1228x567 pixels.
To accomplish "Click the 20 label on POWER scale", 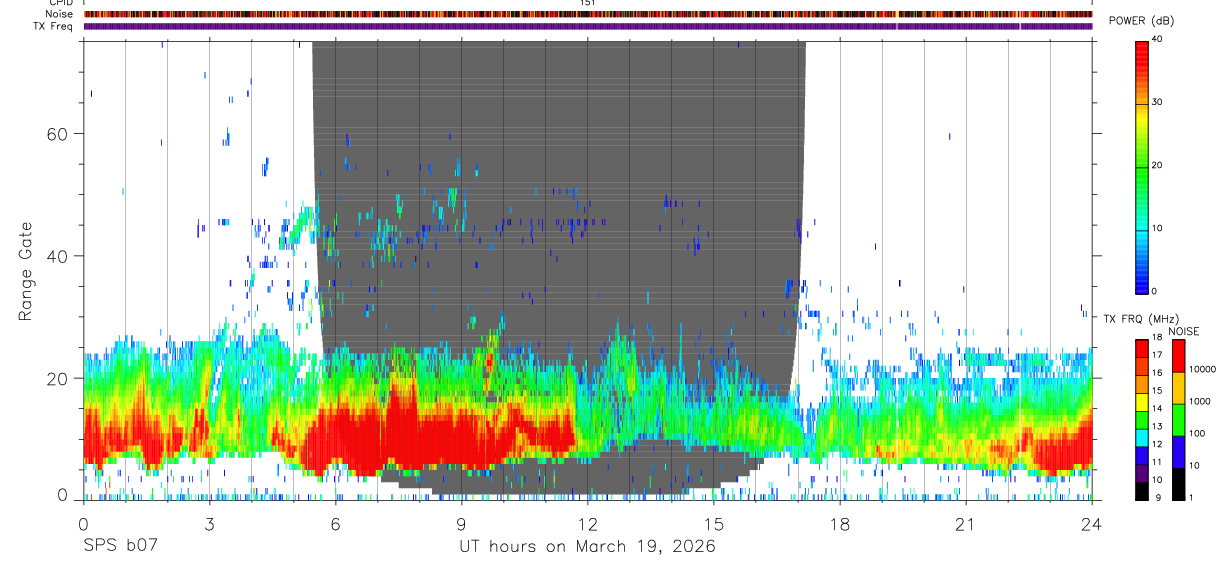I will (1157, 166).
